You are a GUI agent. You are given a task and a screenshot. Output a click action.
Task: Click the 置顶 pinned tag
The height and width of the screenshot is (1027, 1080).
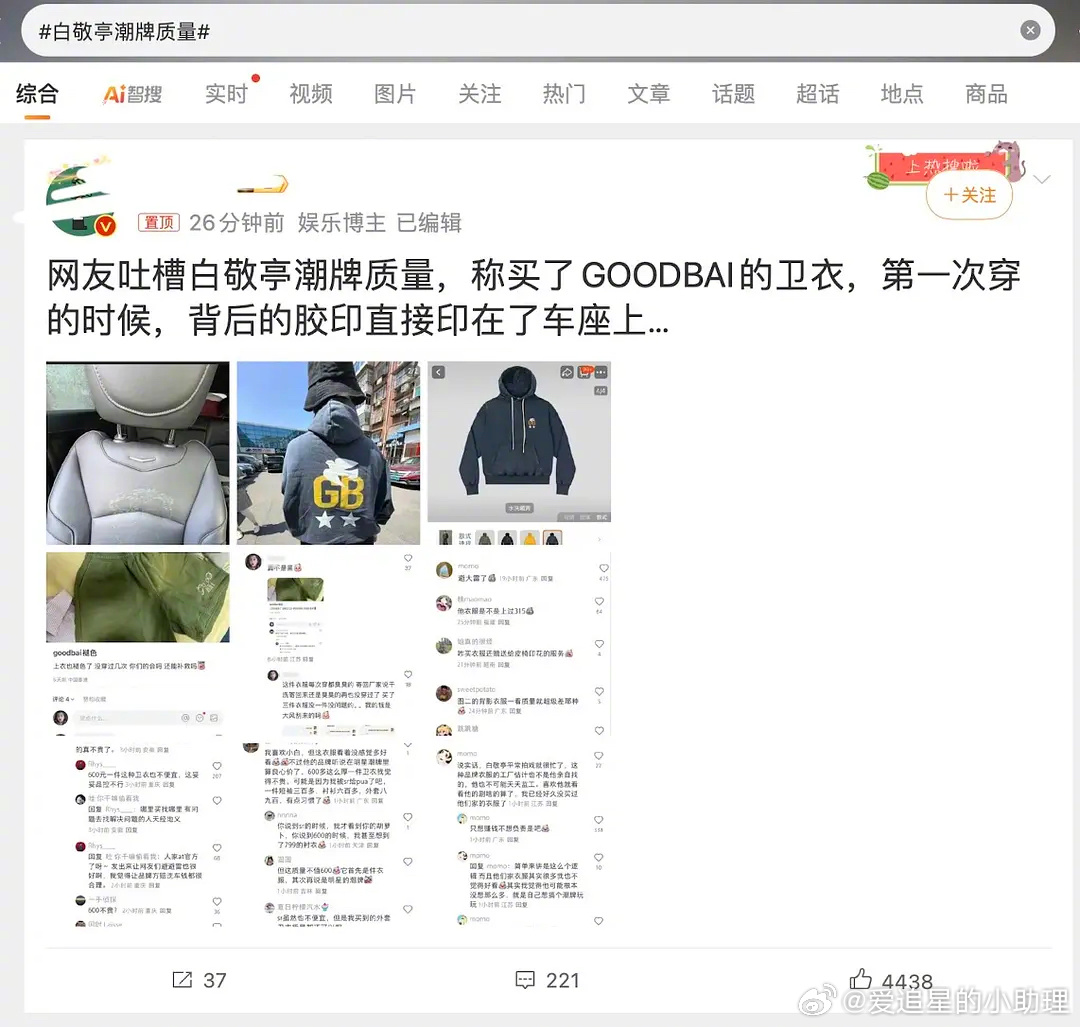158,222
